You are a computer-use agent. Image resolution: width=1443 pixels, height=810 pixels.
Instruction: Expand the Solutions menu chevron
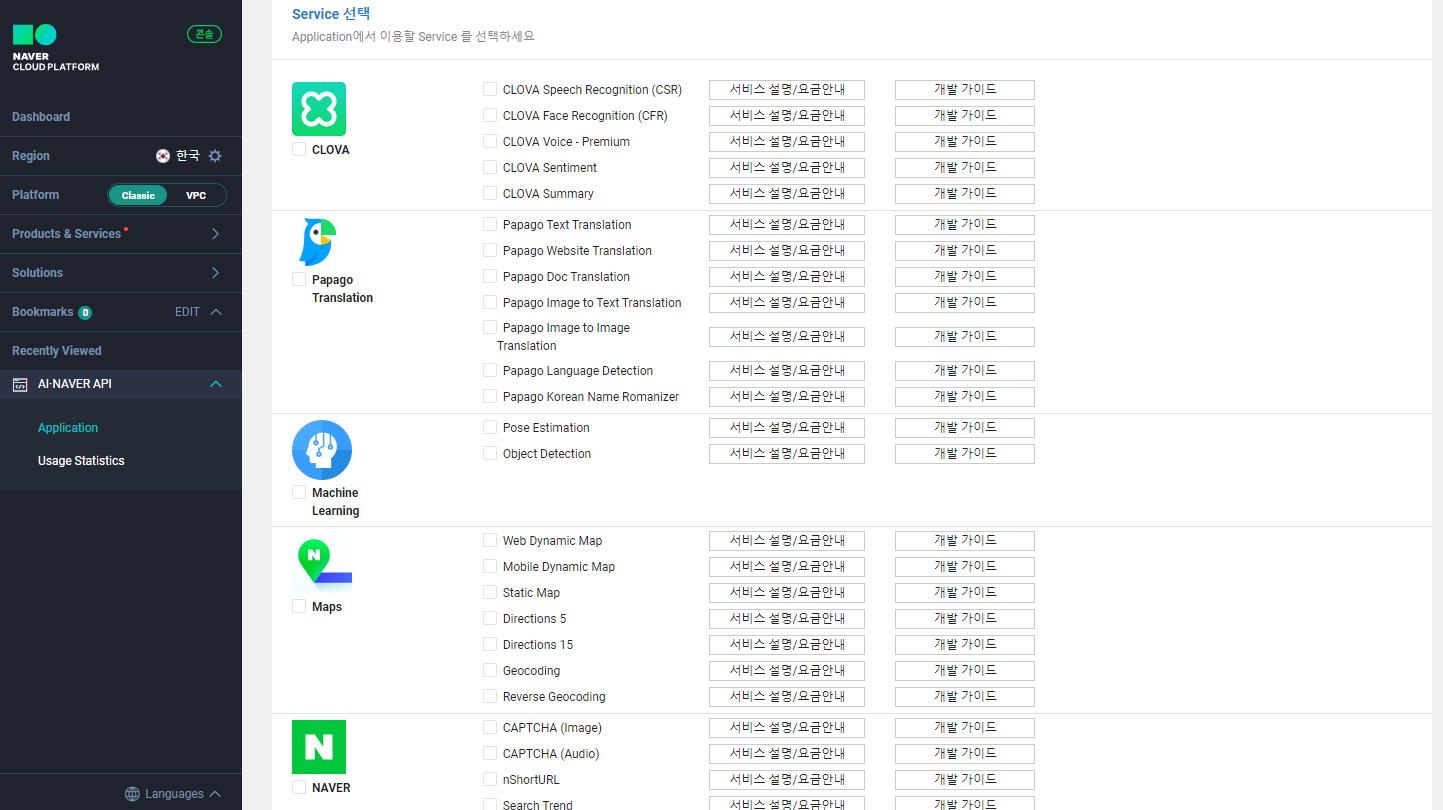pyautogui.click(x=216, y=273)
